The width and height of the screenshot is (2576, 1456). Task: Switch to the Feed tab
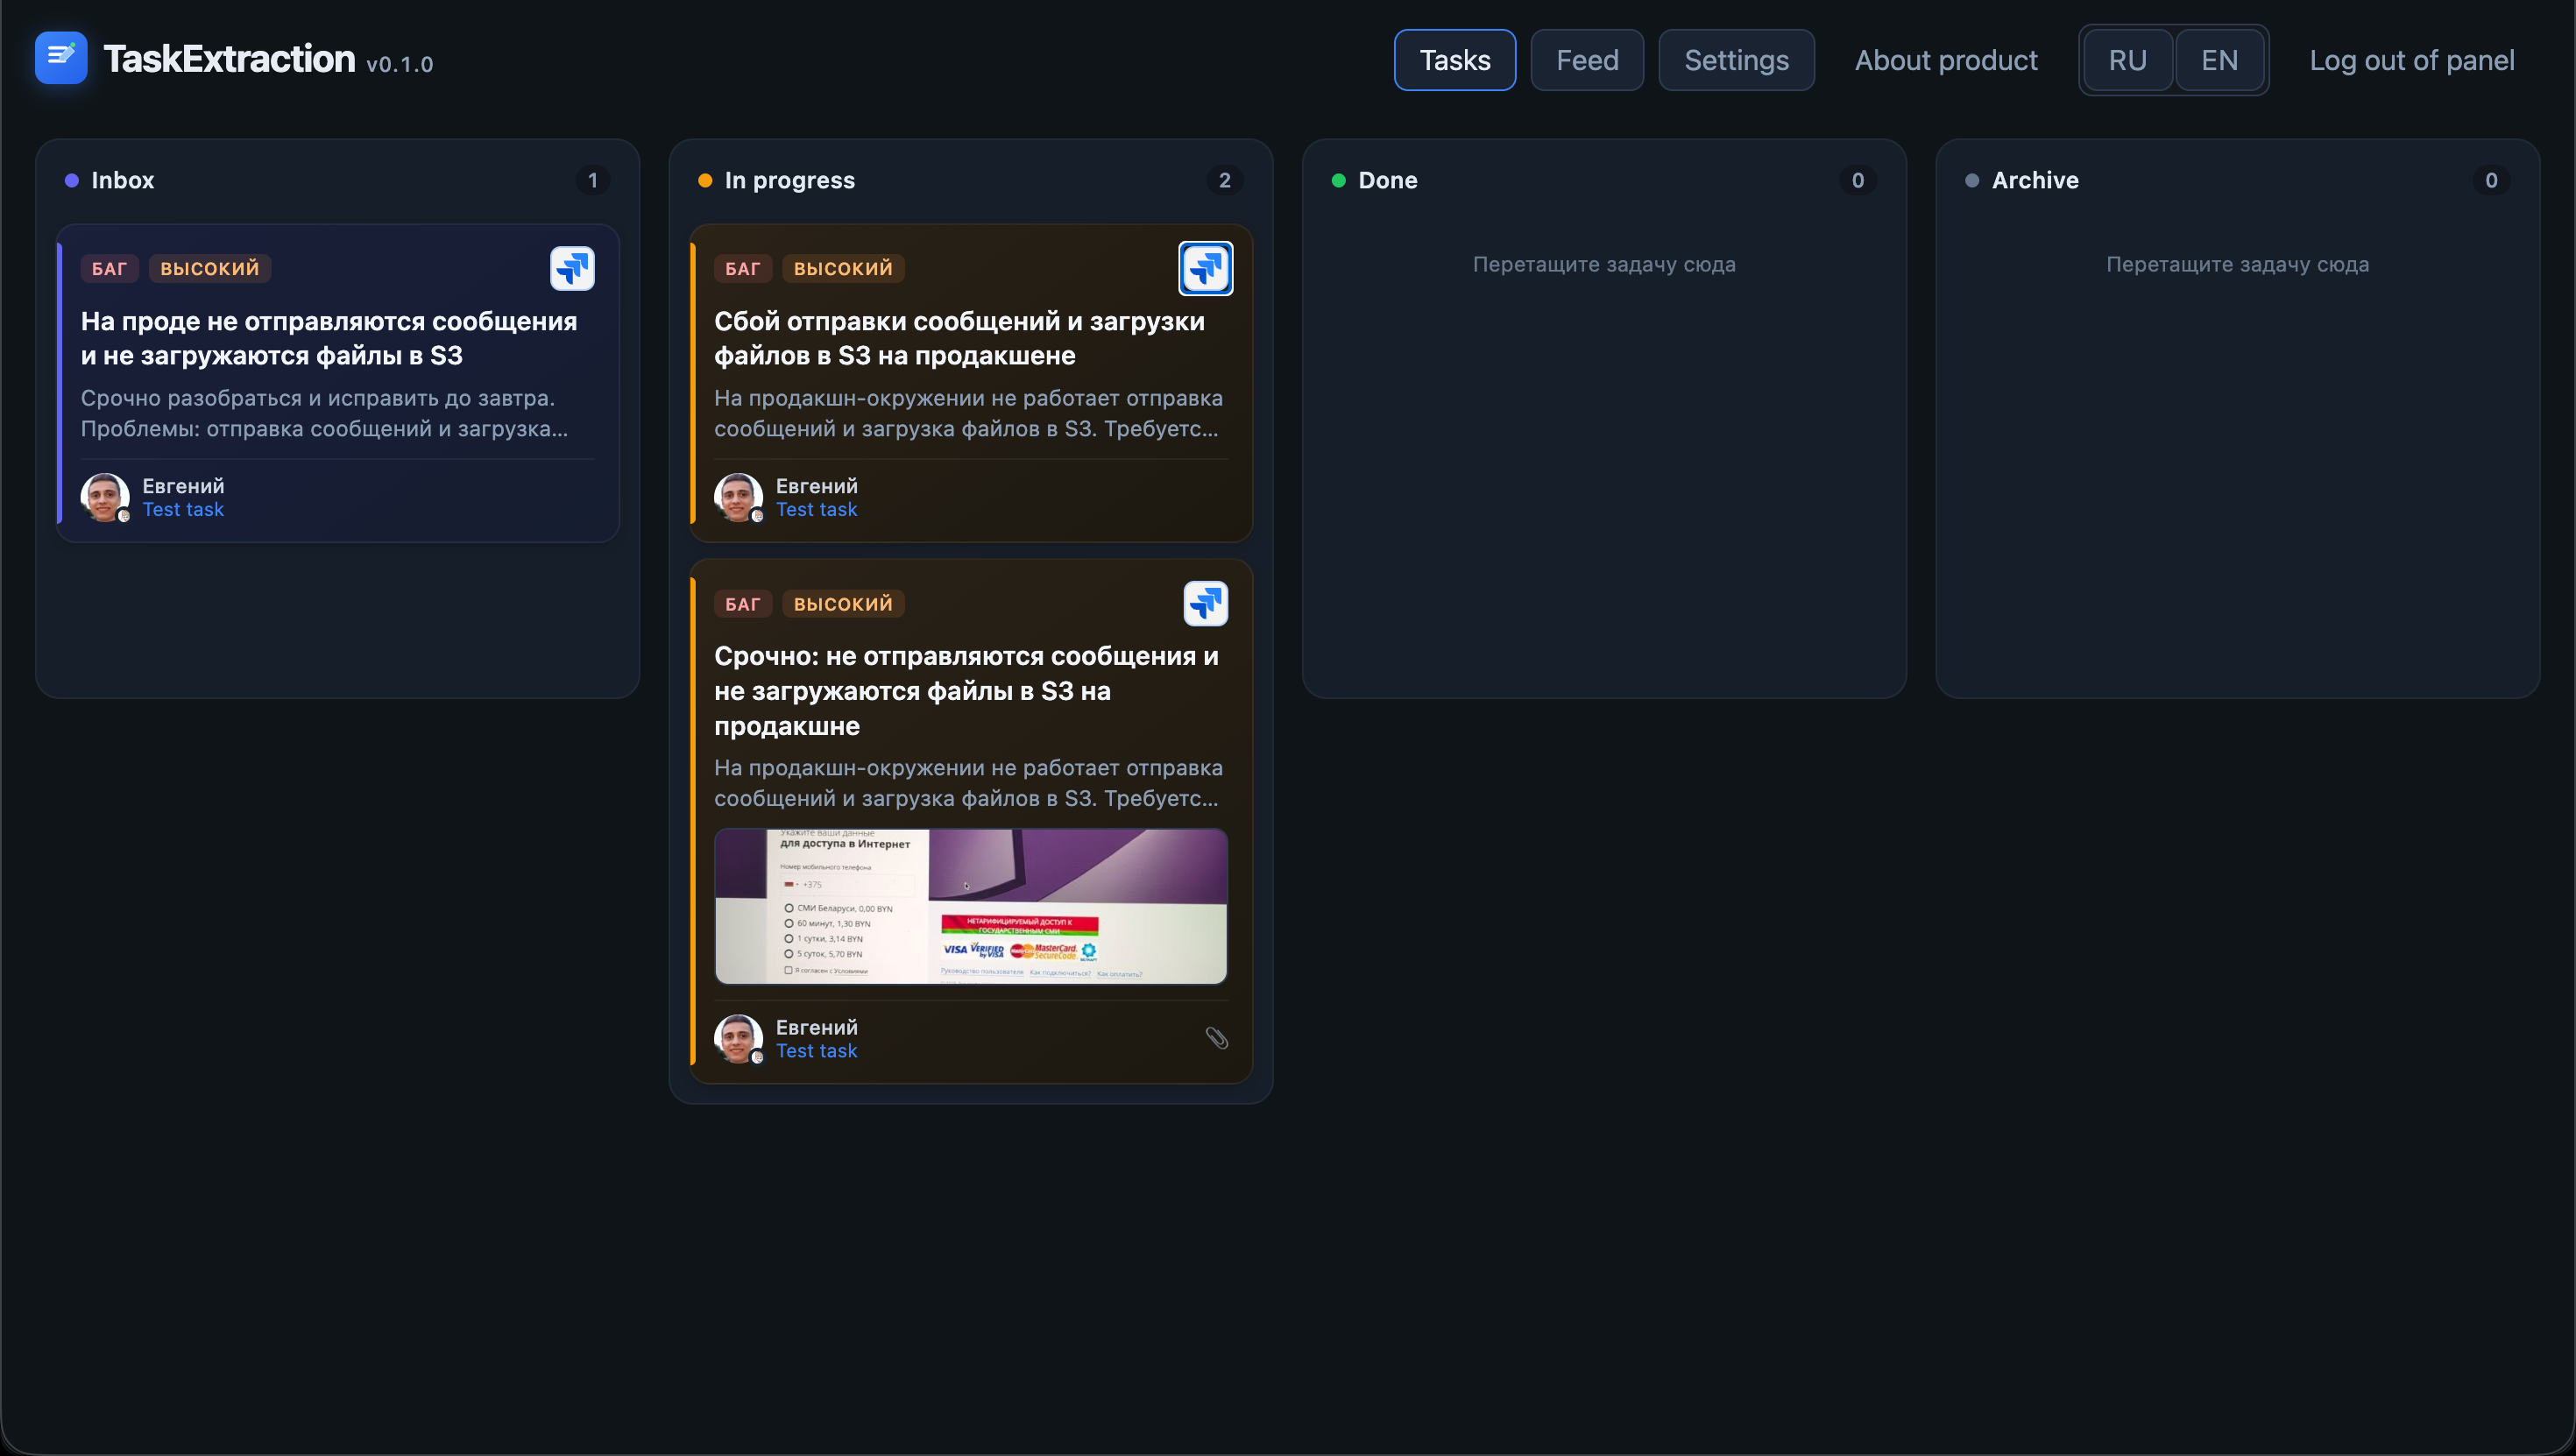pyautogui.click(x=1587, y=60)
